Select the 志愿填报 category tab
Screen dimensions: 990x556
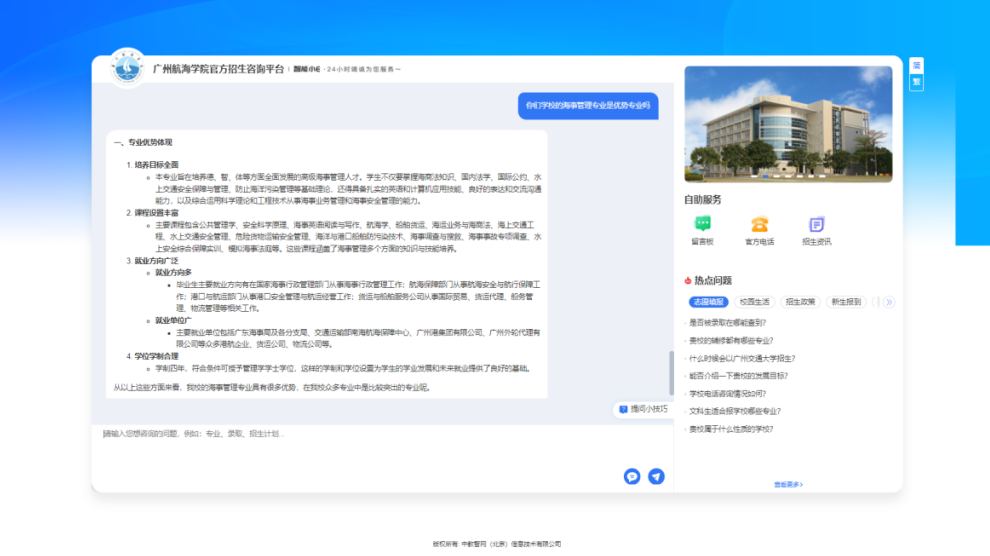click(x=708, y=301)
